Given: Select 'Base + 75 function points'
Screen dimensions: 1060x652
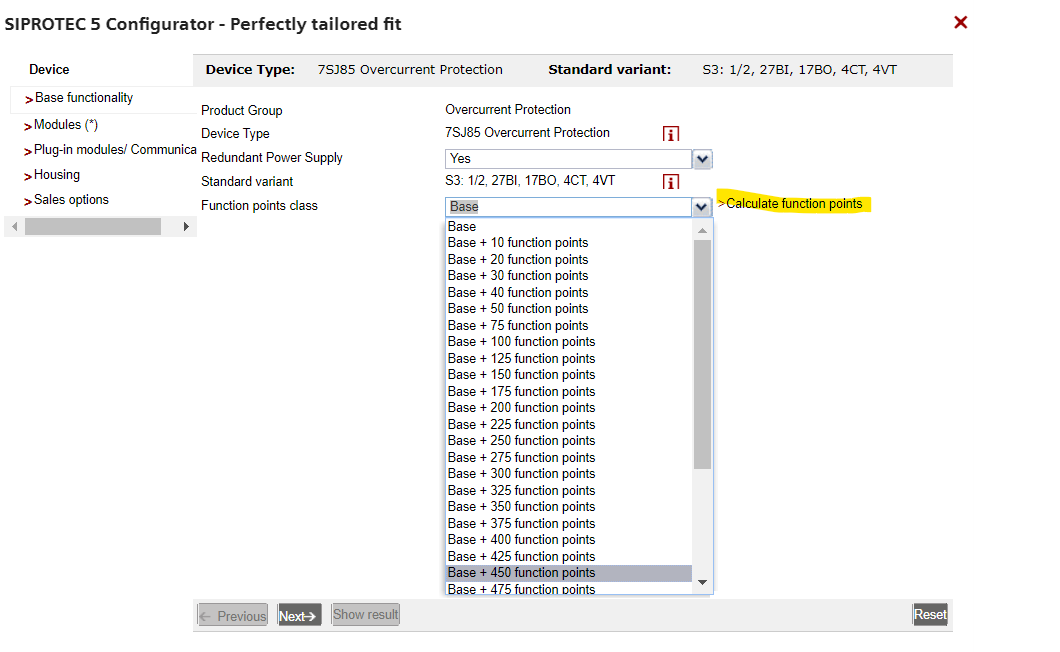Looking at the screenshot, I should pos(569,326).
